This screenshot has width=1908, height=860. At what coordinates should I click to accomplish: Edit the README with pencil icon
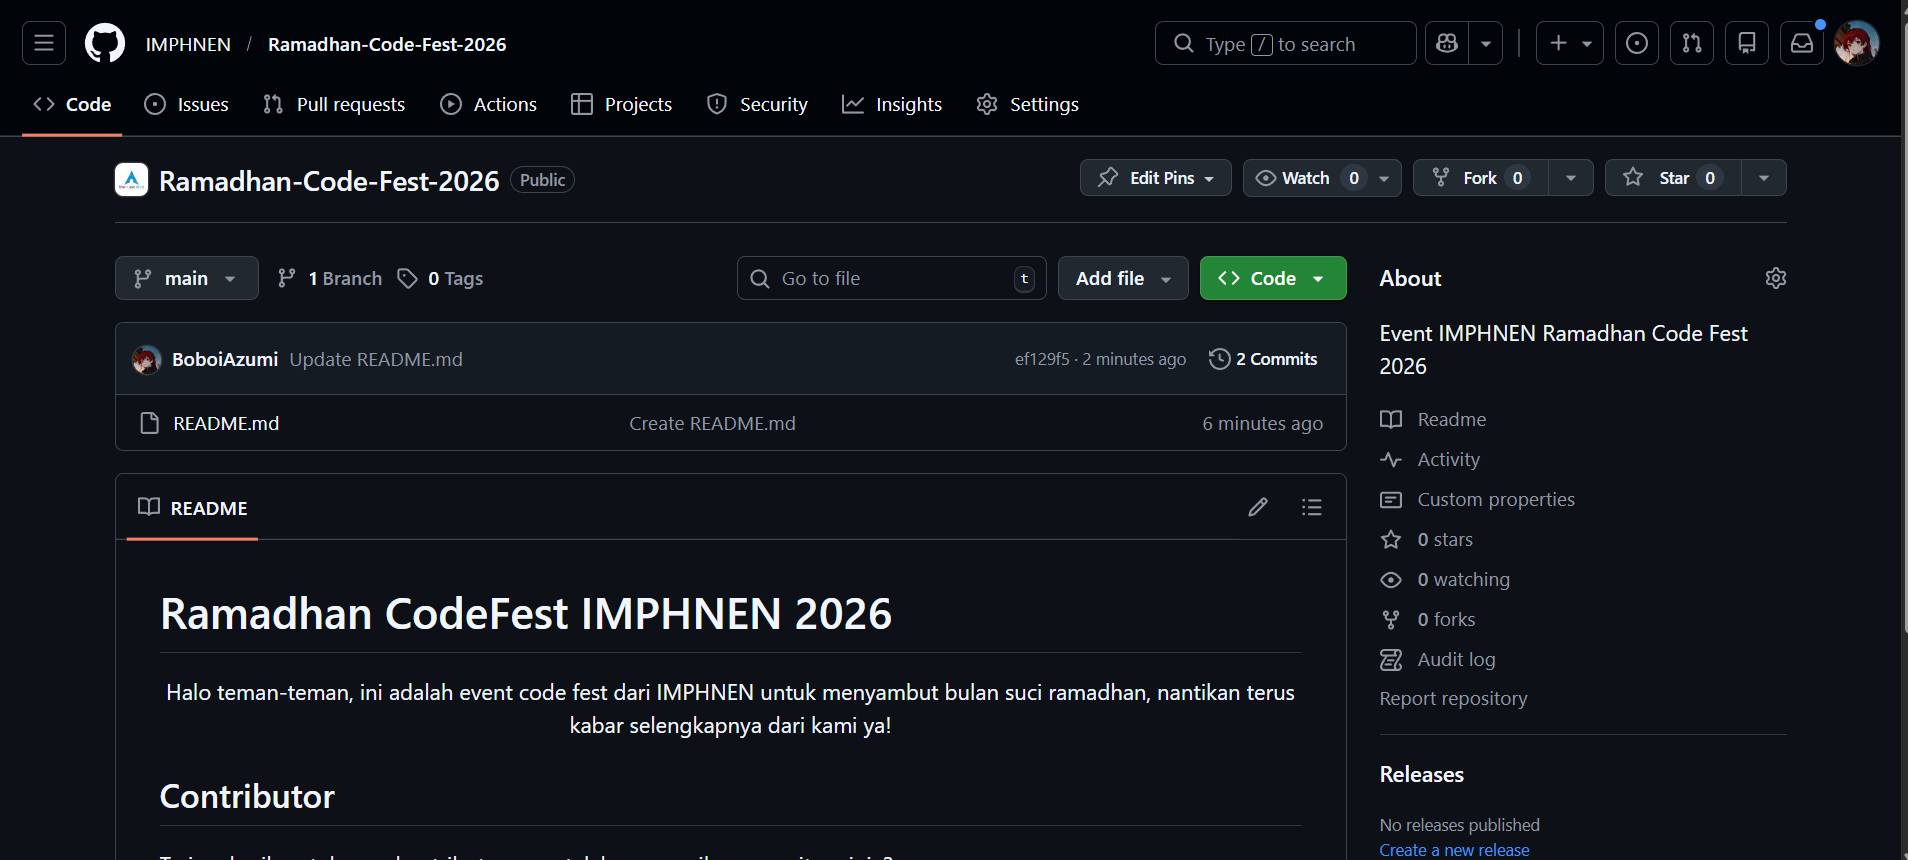click(x=1258, y=507)
